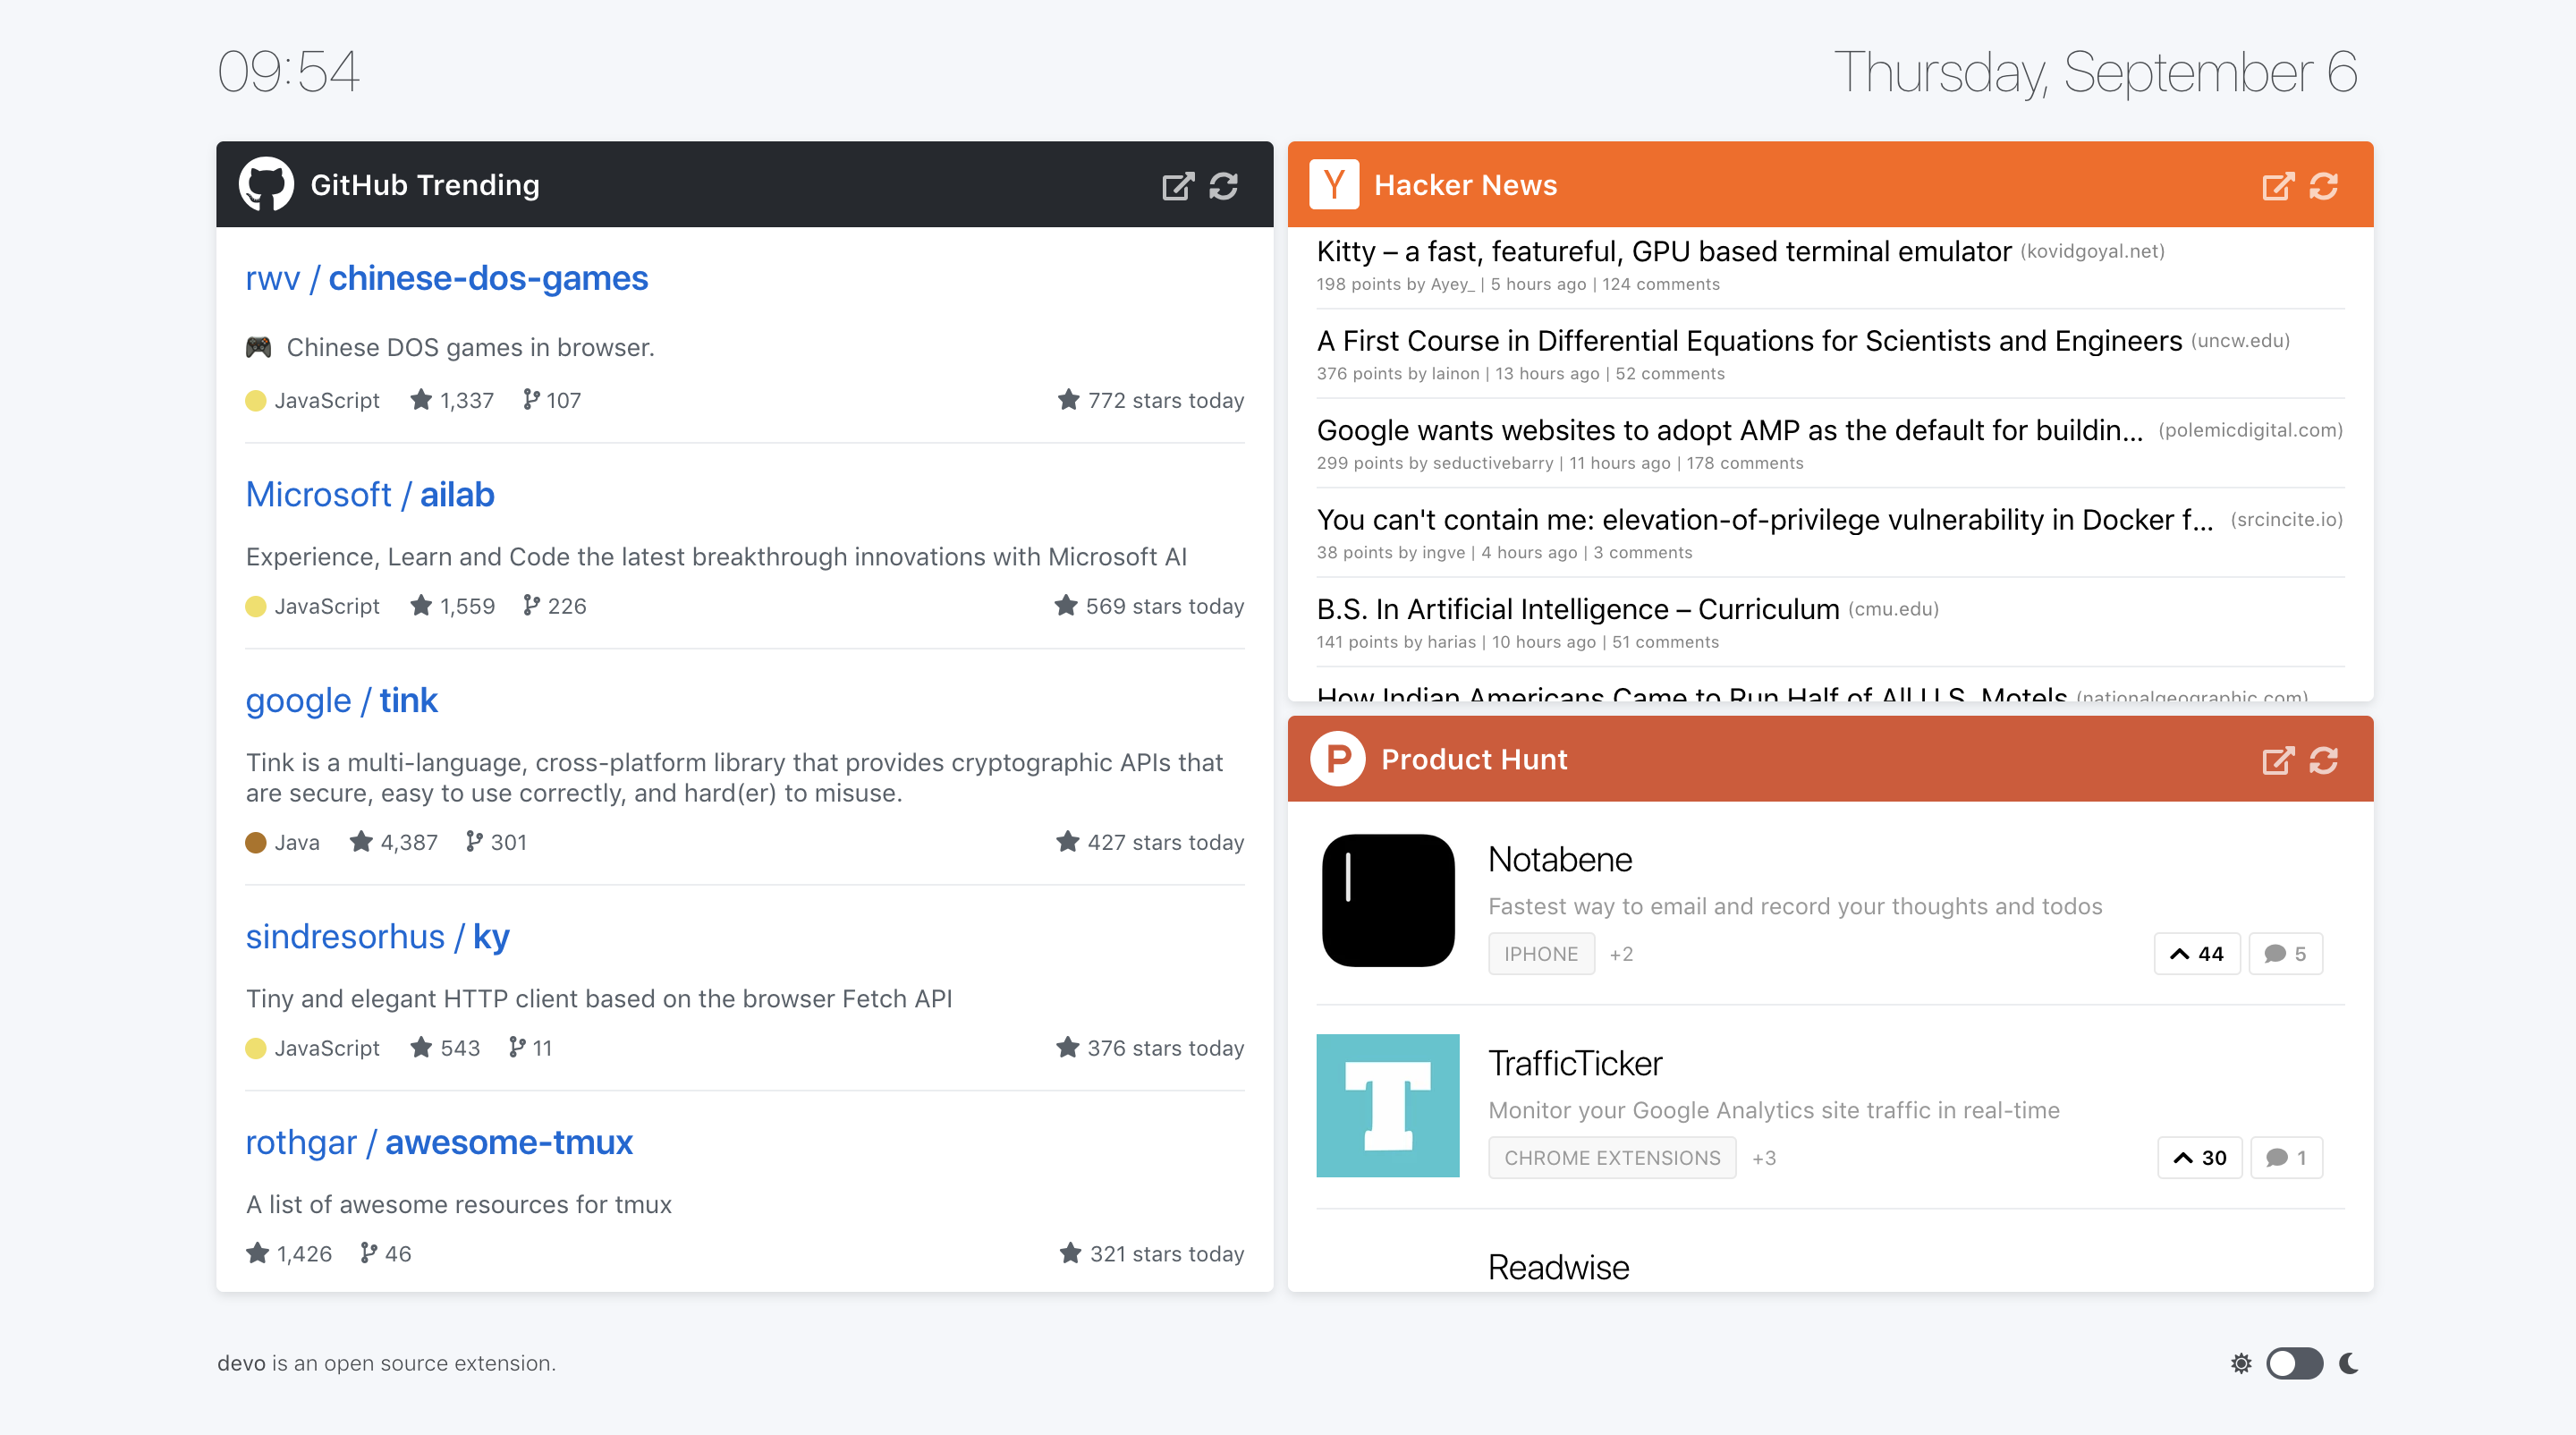Click the Product Hunt P logo

pos(1337,759)
